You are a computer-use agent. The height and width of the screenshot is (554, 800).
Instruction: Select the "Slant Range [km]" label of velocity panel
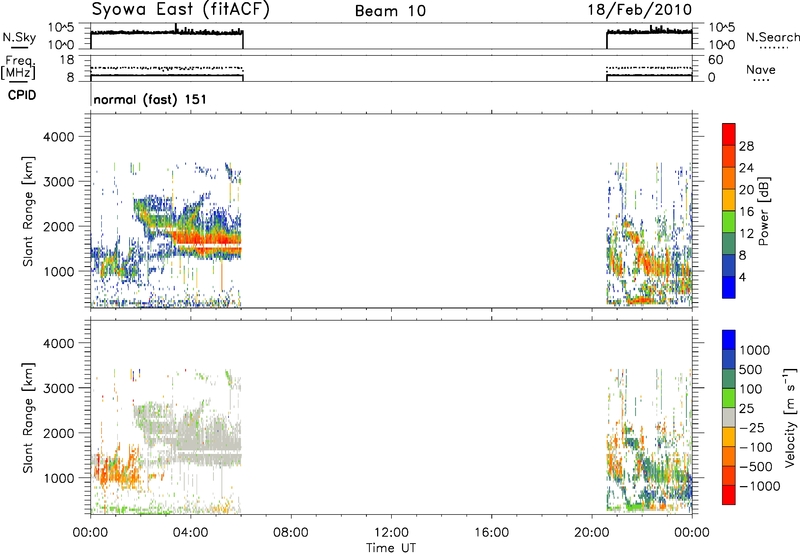pyautogui.click(x=28, y=417)
